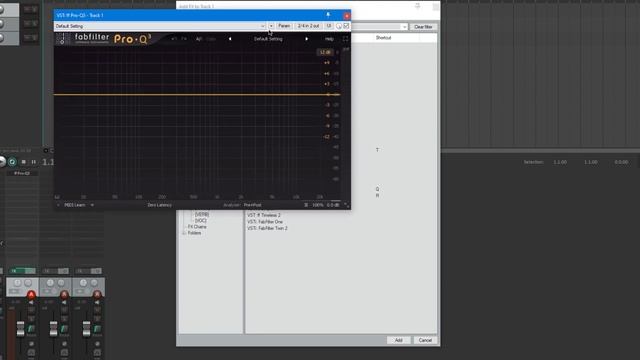Click Add in the Add FX window
Screen dimensions: 640x360
point(398,340)
